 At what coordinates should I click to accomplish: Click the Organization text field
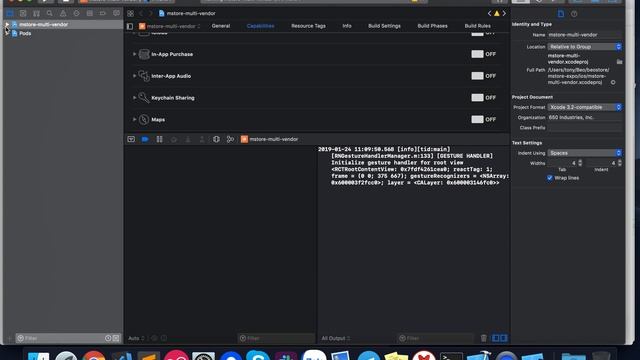(x=584, y=118)
